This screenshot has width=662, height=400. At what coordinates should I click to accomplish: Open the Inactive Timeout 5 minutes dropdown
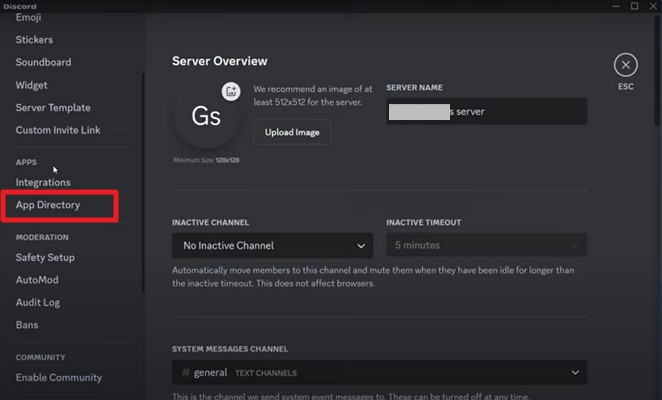[x=486, y=245]
